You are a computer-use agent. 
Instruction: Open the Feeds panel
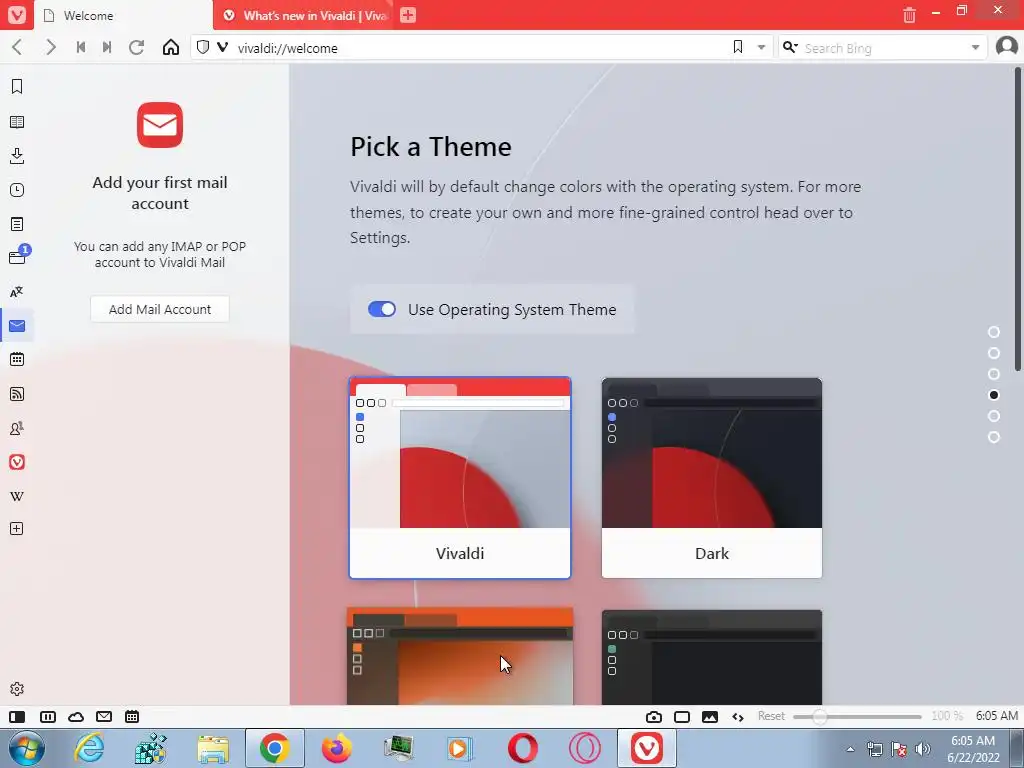pyautogui.click(x=17, y=394)
